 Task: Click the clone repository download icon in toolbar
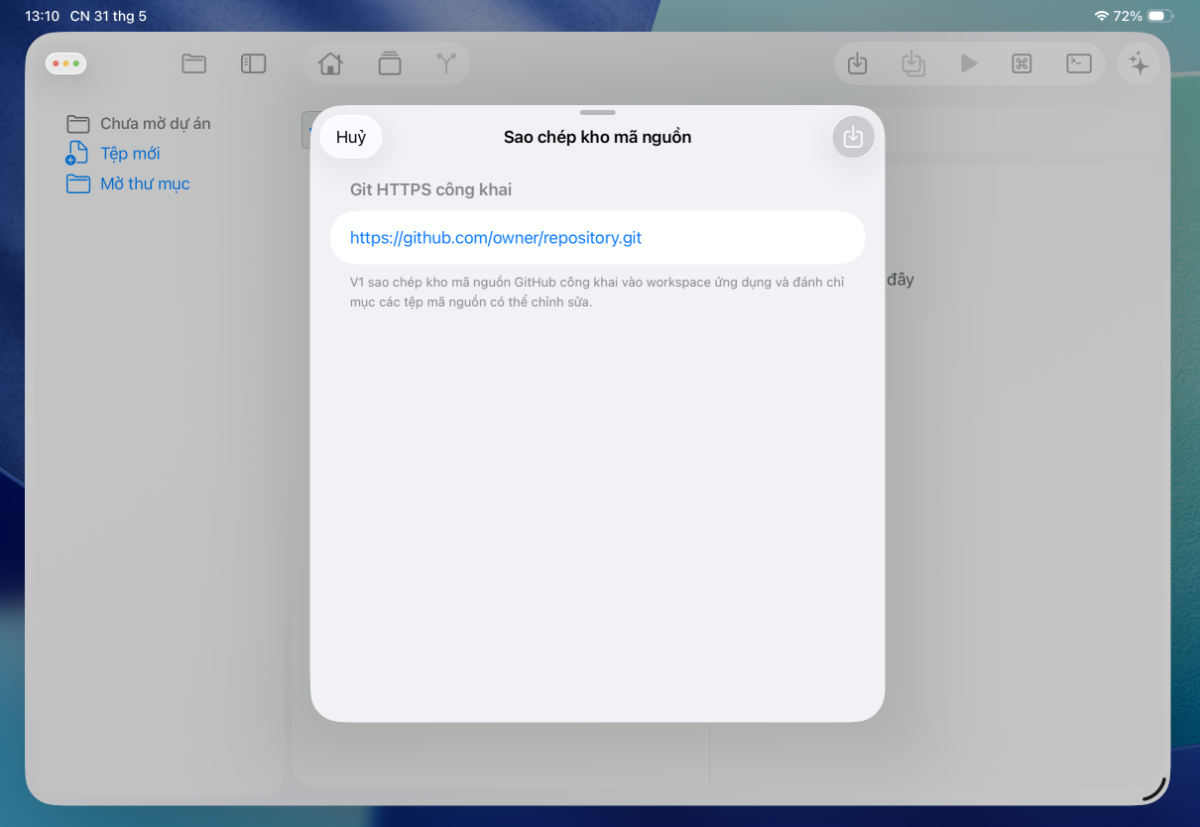857,64
